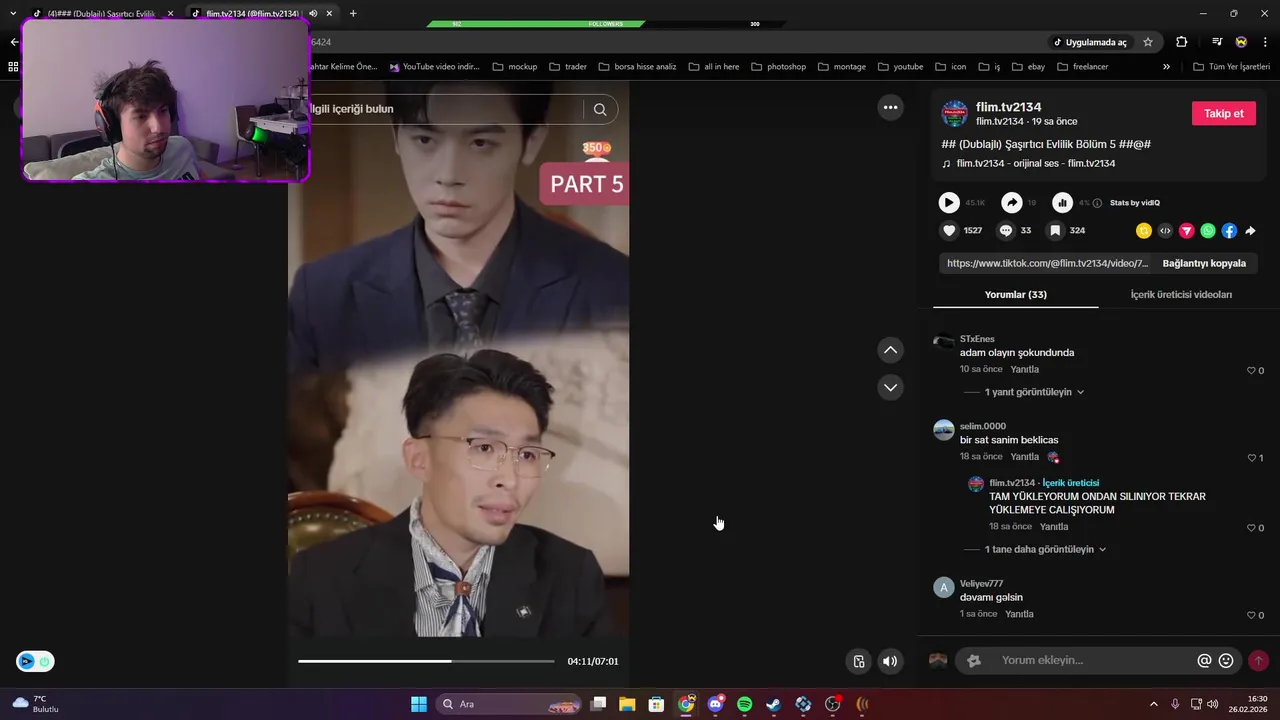Open comments via speech bubble icon
Viewport: 1280px width, 720px height.
[x=1006, y=230]
